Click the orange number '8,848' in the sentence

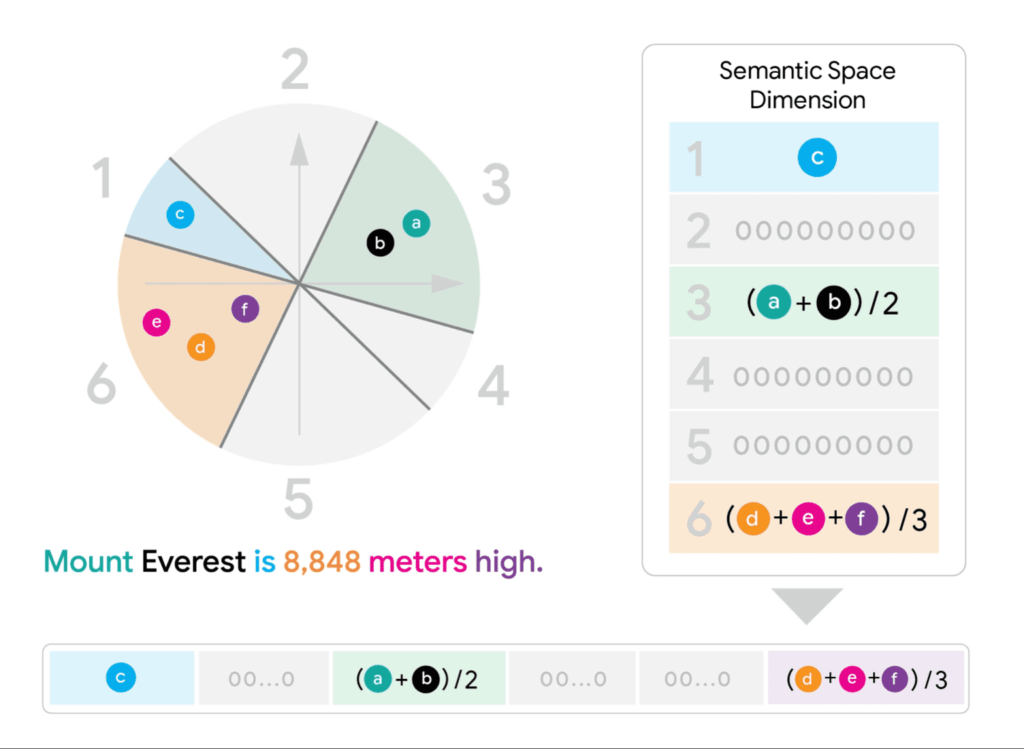[322, 562]
